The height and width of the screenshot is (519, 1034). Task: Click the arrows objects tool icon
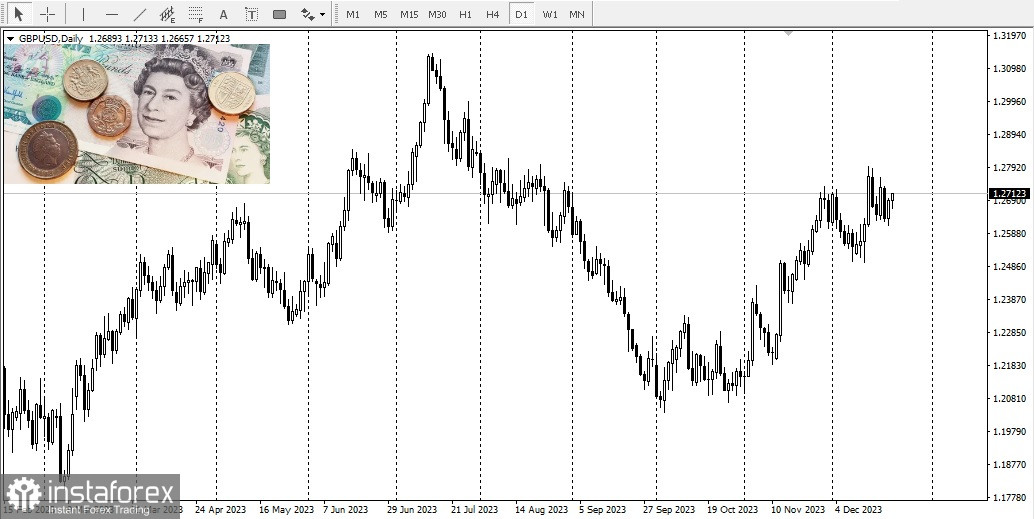308,14
